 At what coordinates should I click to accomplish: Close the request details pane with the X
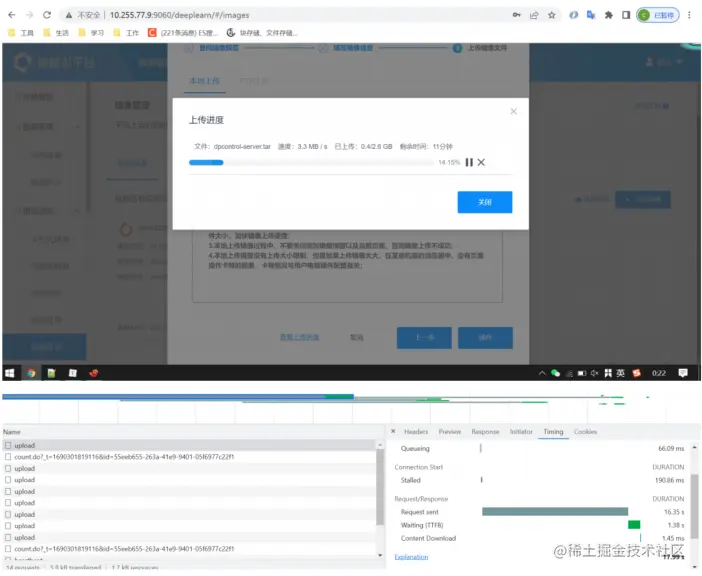pyautogui.click(x=393, y=431)
